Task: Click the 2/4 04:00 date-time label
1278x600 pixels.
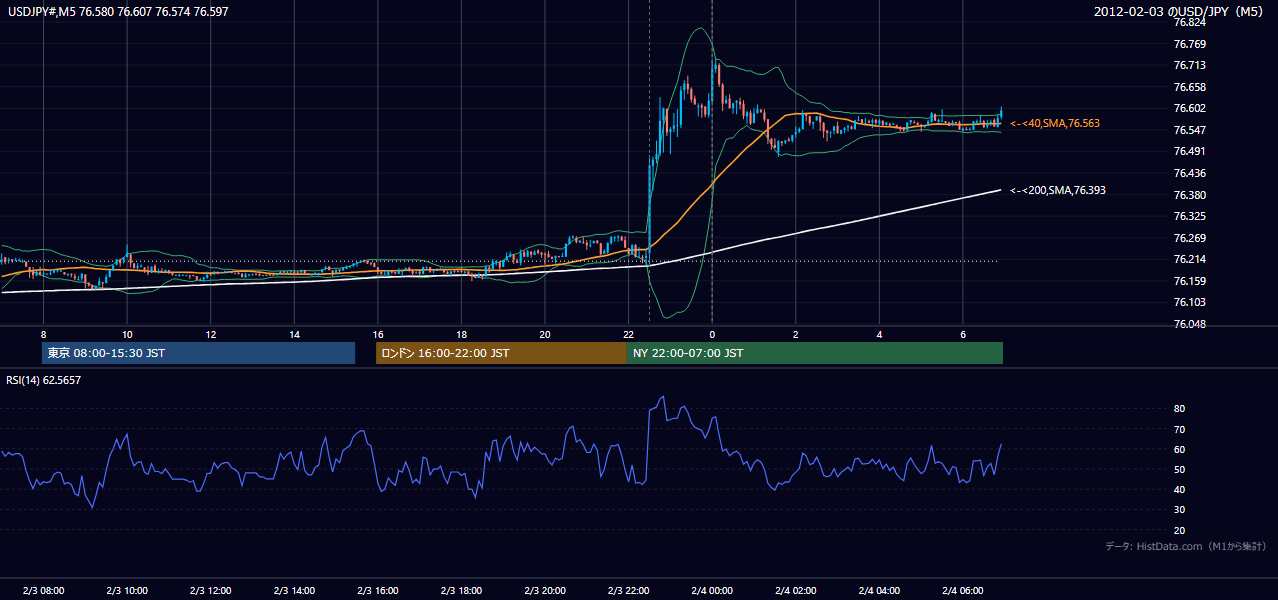Action: [878, 590]
